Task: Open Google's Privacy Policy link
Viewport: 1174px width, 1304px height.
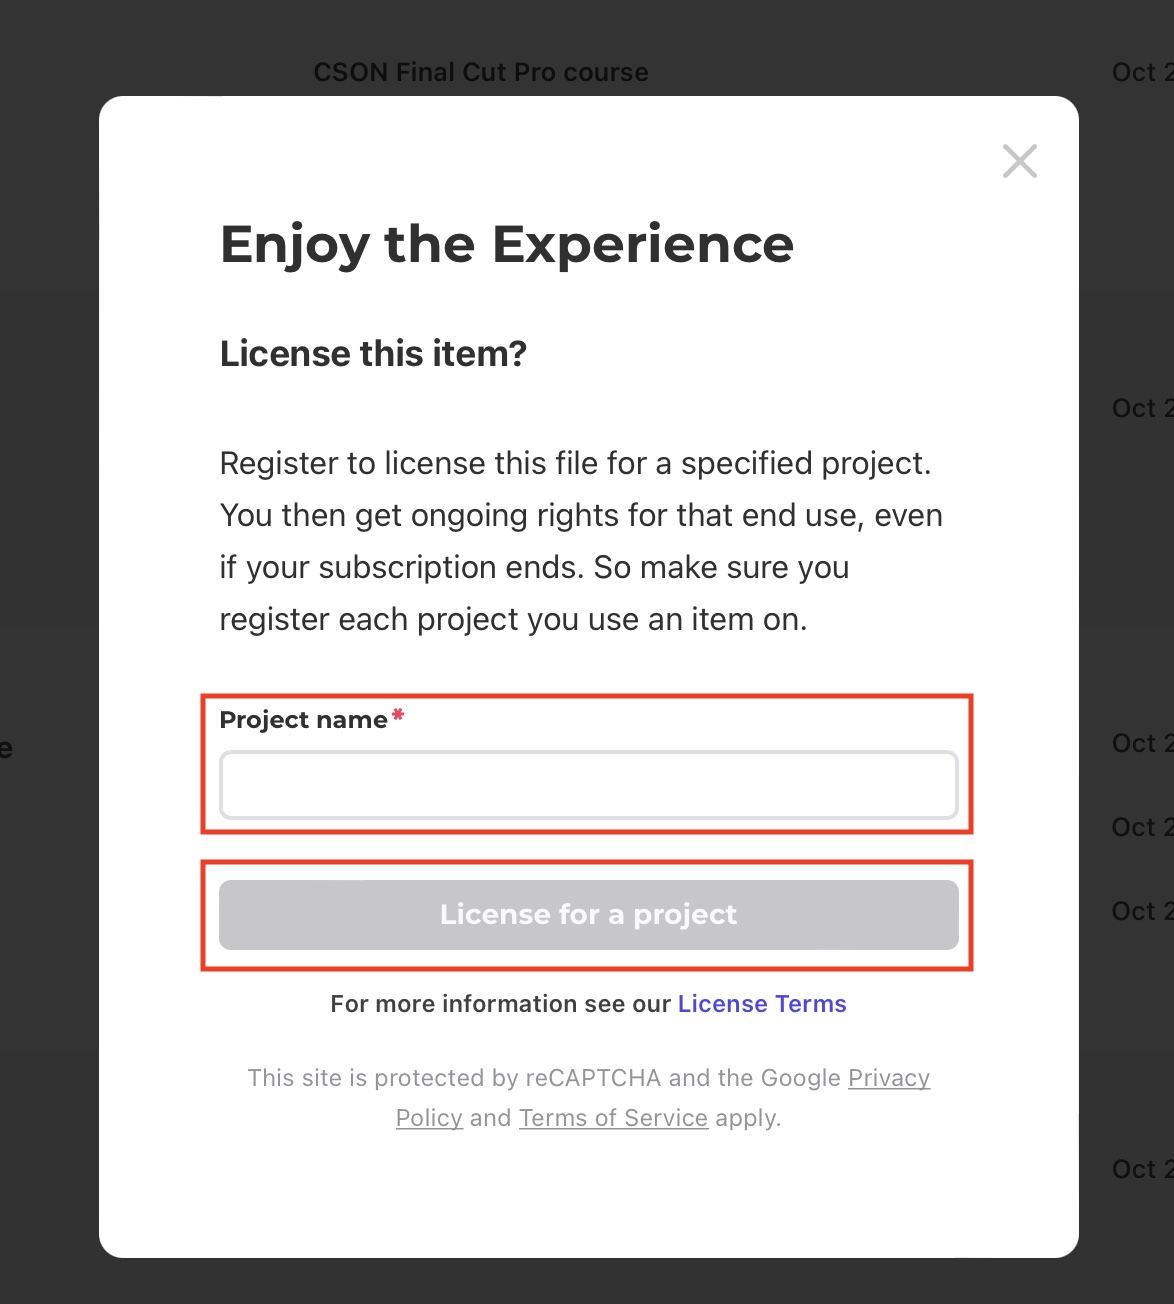Action: (888, 1078)
